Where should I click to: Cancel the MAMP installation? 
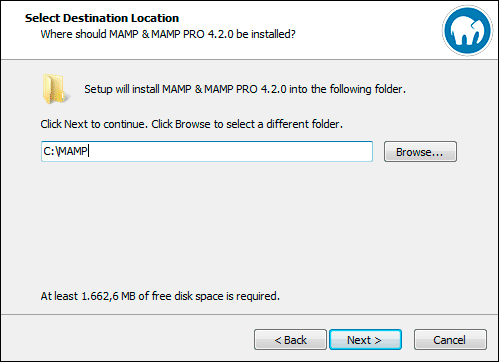(x=450, y=340)
